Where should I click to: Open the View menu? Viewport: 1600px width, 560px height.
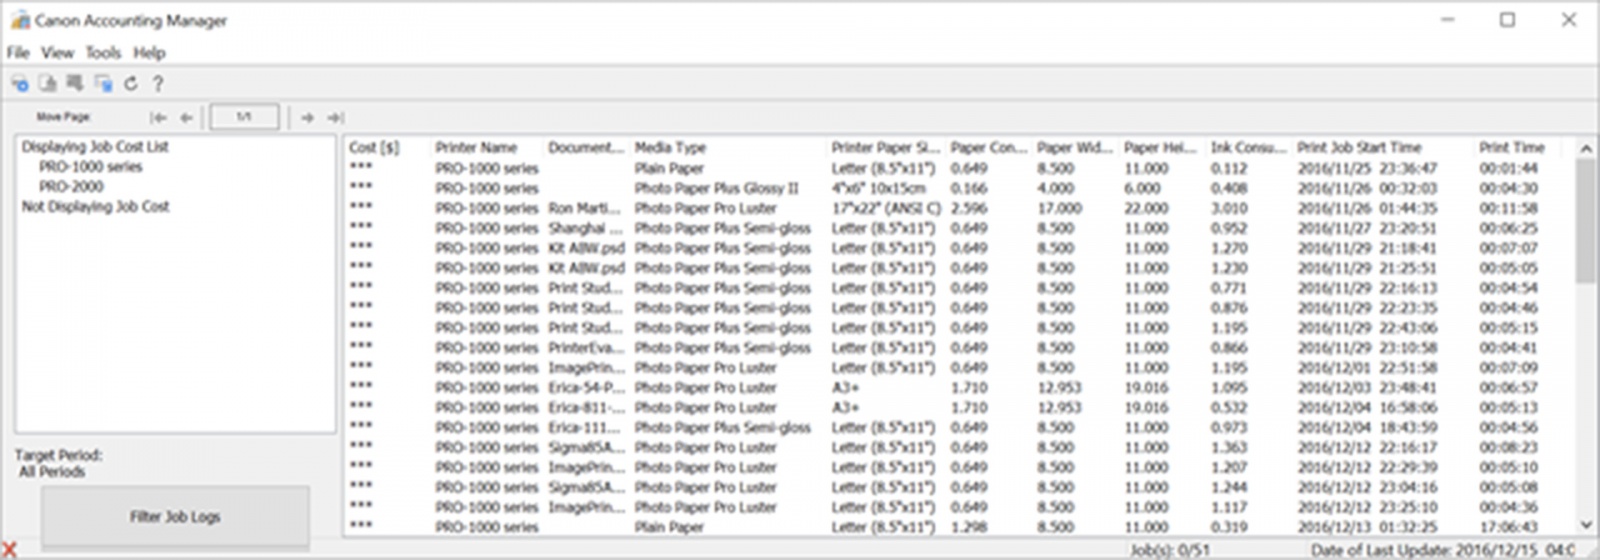click(x=57, y=52)
